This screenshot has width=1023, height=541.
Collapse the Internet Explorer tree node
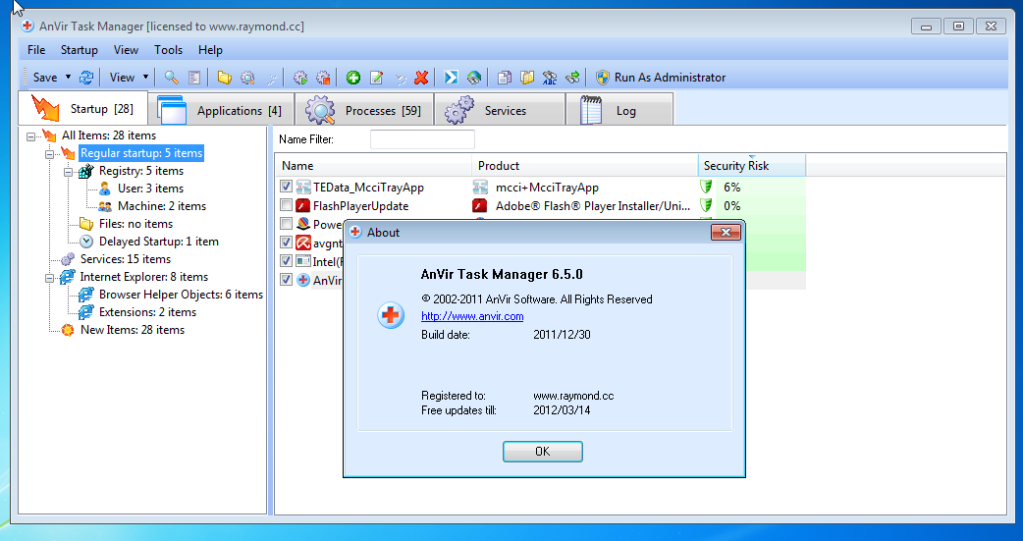pos(50,277)
